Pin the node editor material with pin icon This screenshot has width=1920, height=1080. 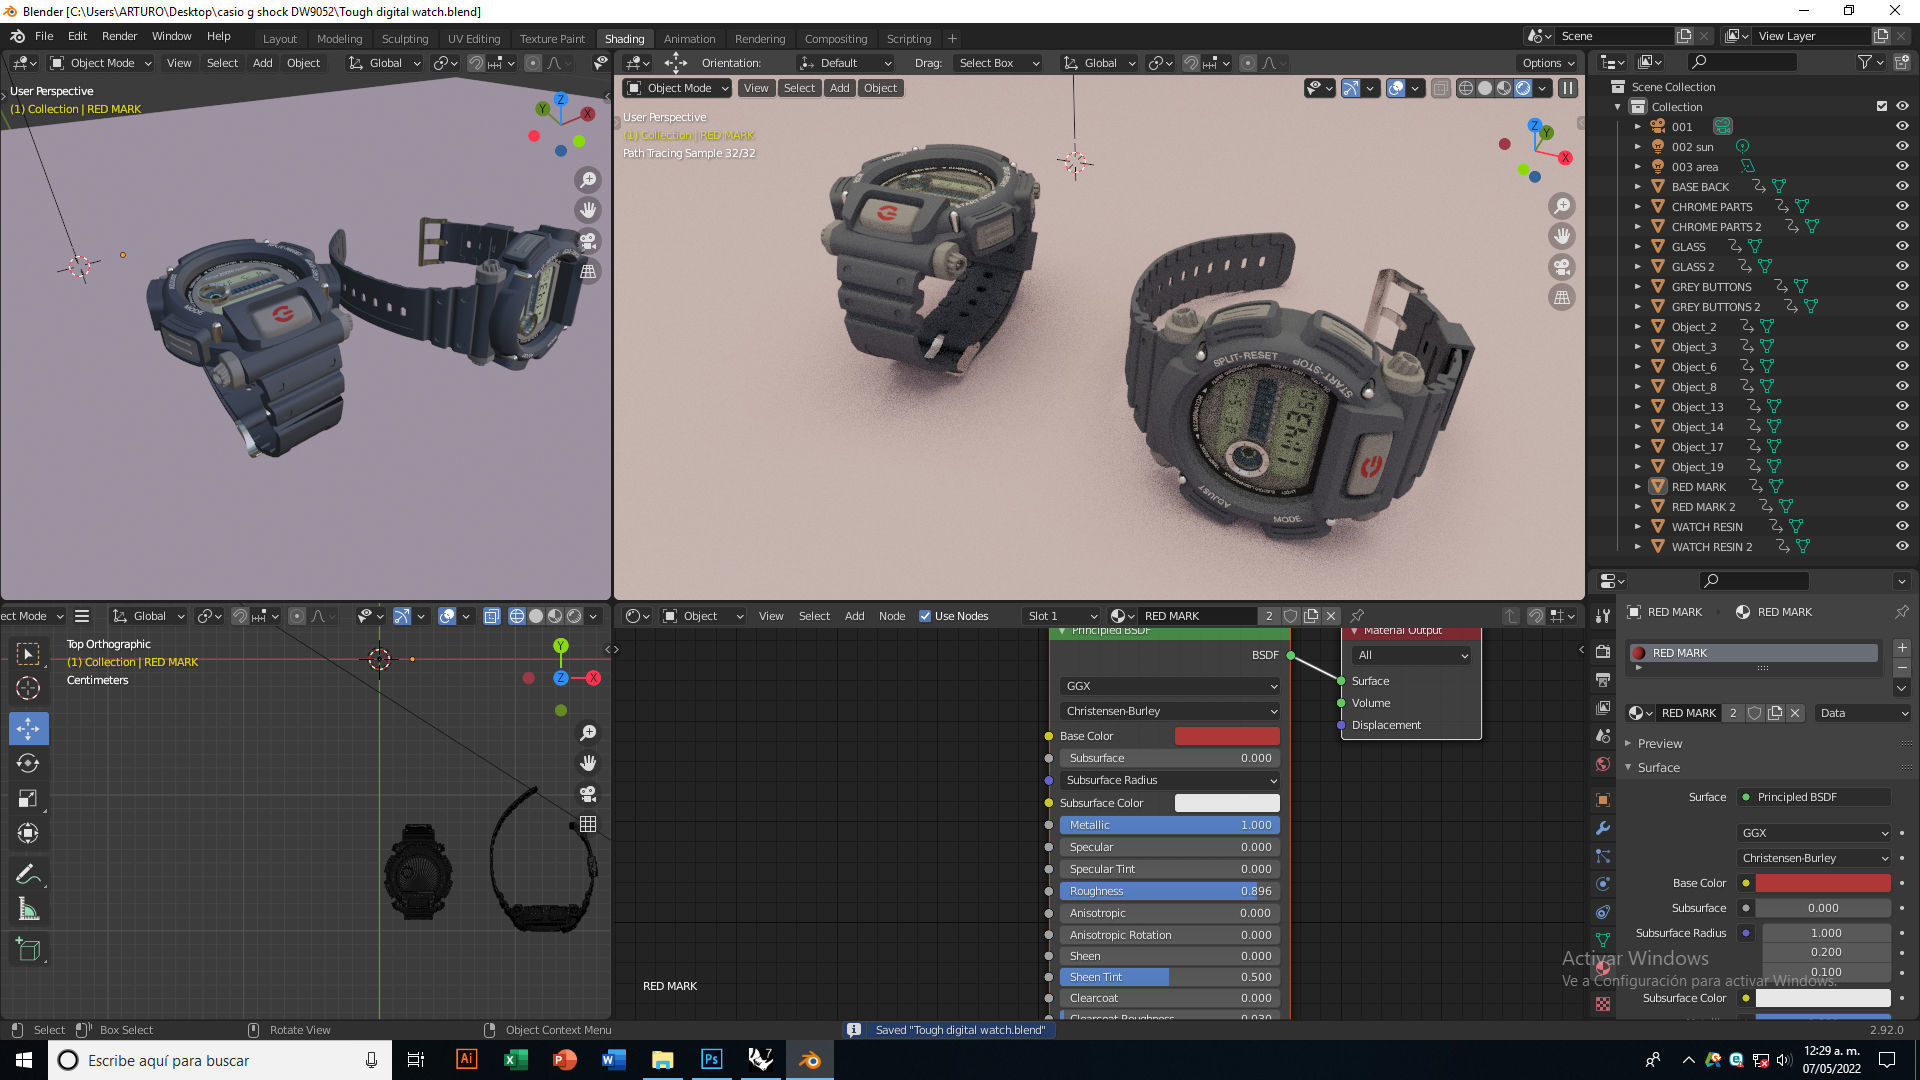(x=1357, y=616)
